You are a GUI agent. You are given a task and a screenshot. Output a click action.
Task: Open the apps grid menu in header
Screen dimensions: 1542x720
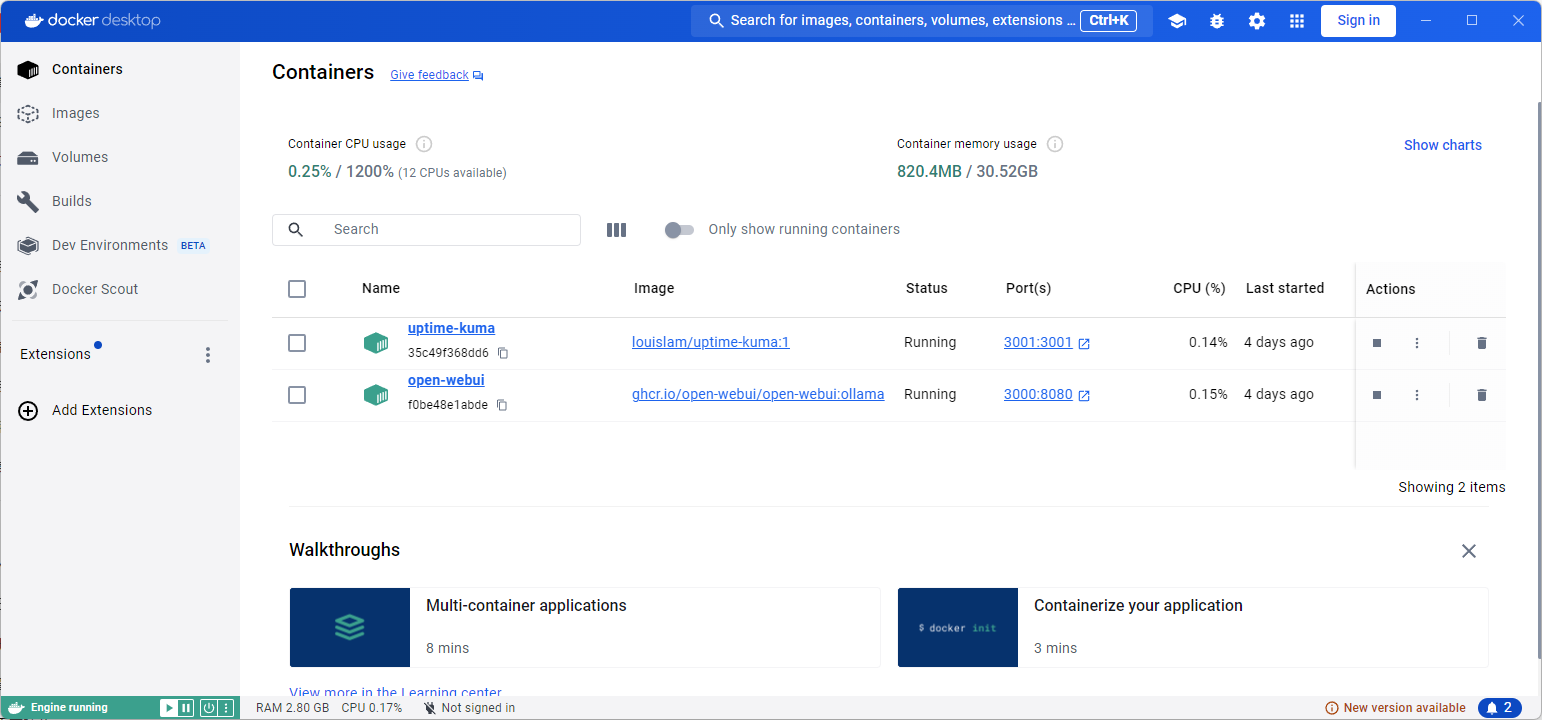[x=1297, y=21]
